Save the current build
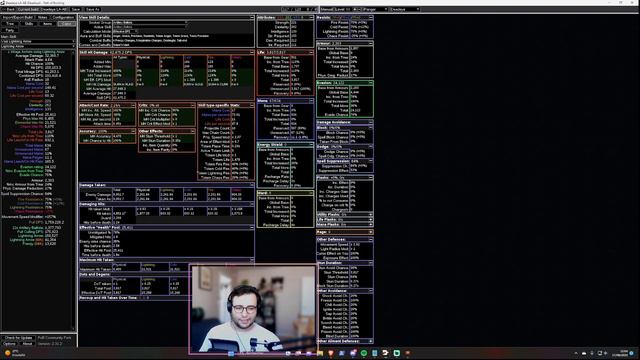640x360 pixels. pyautogui.click(x=76, y=9)
